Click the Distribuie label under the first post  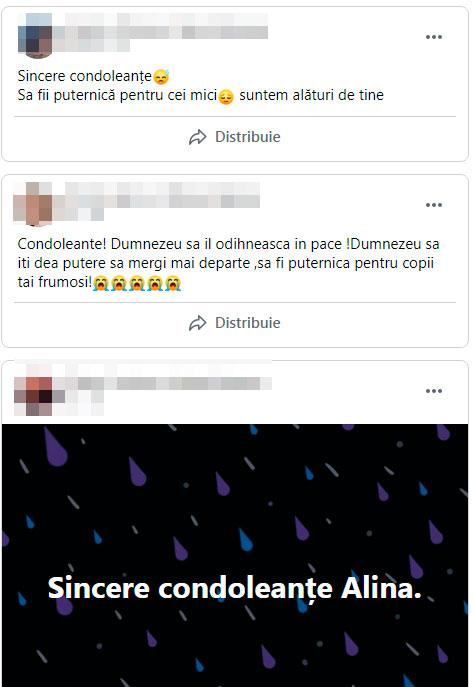(248, 137)
